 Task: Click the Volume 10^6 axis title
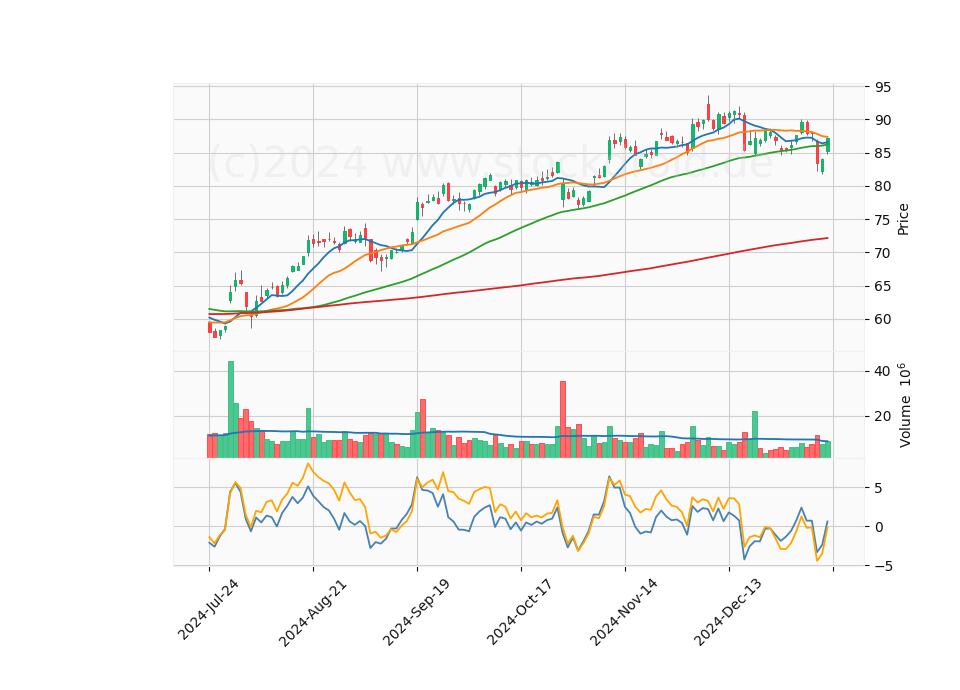coord(904,405)
